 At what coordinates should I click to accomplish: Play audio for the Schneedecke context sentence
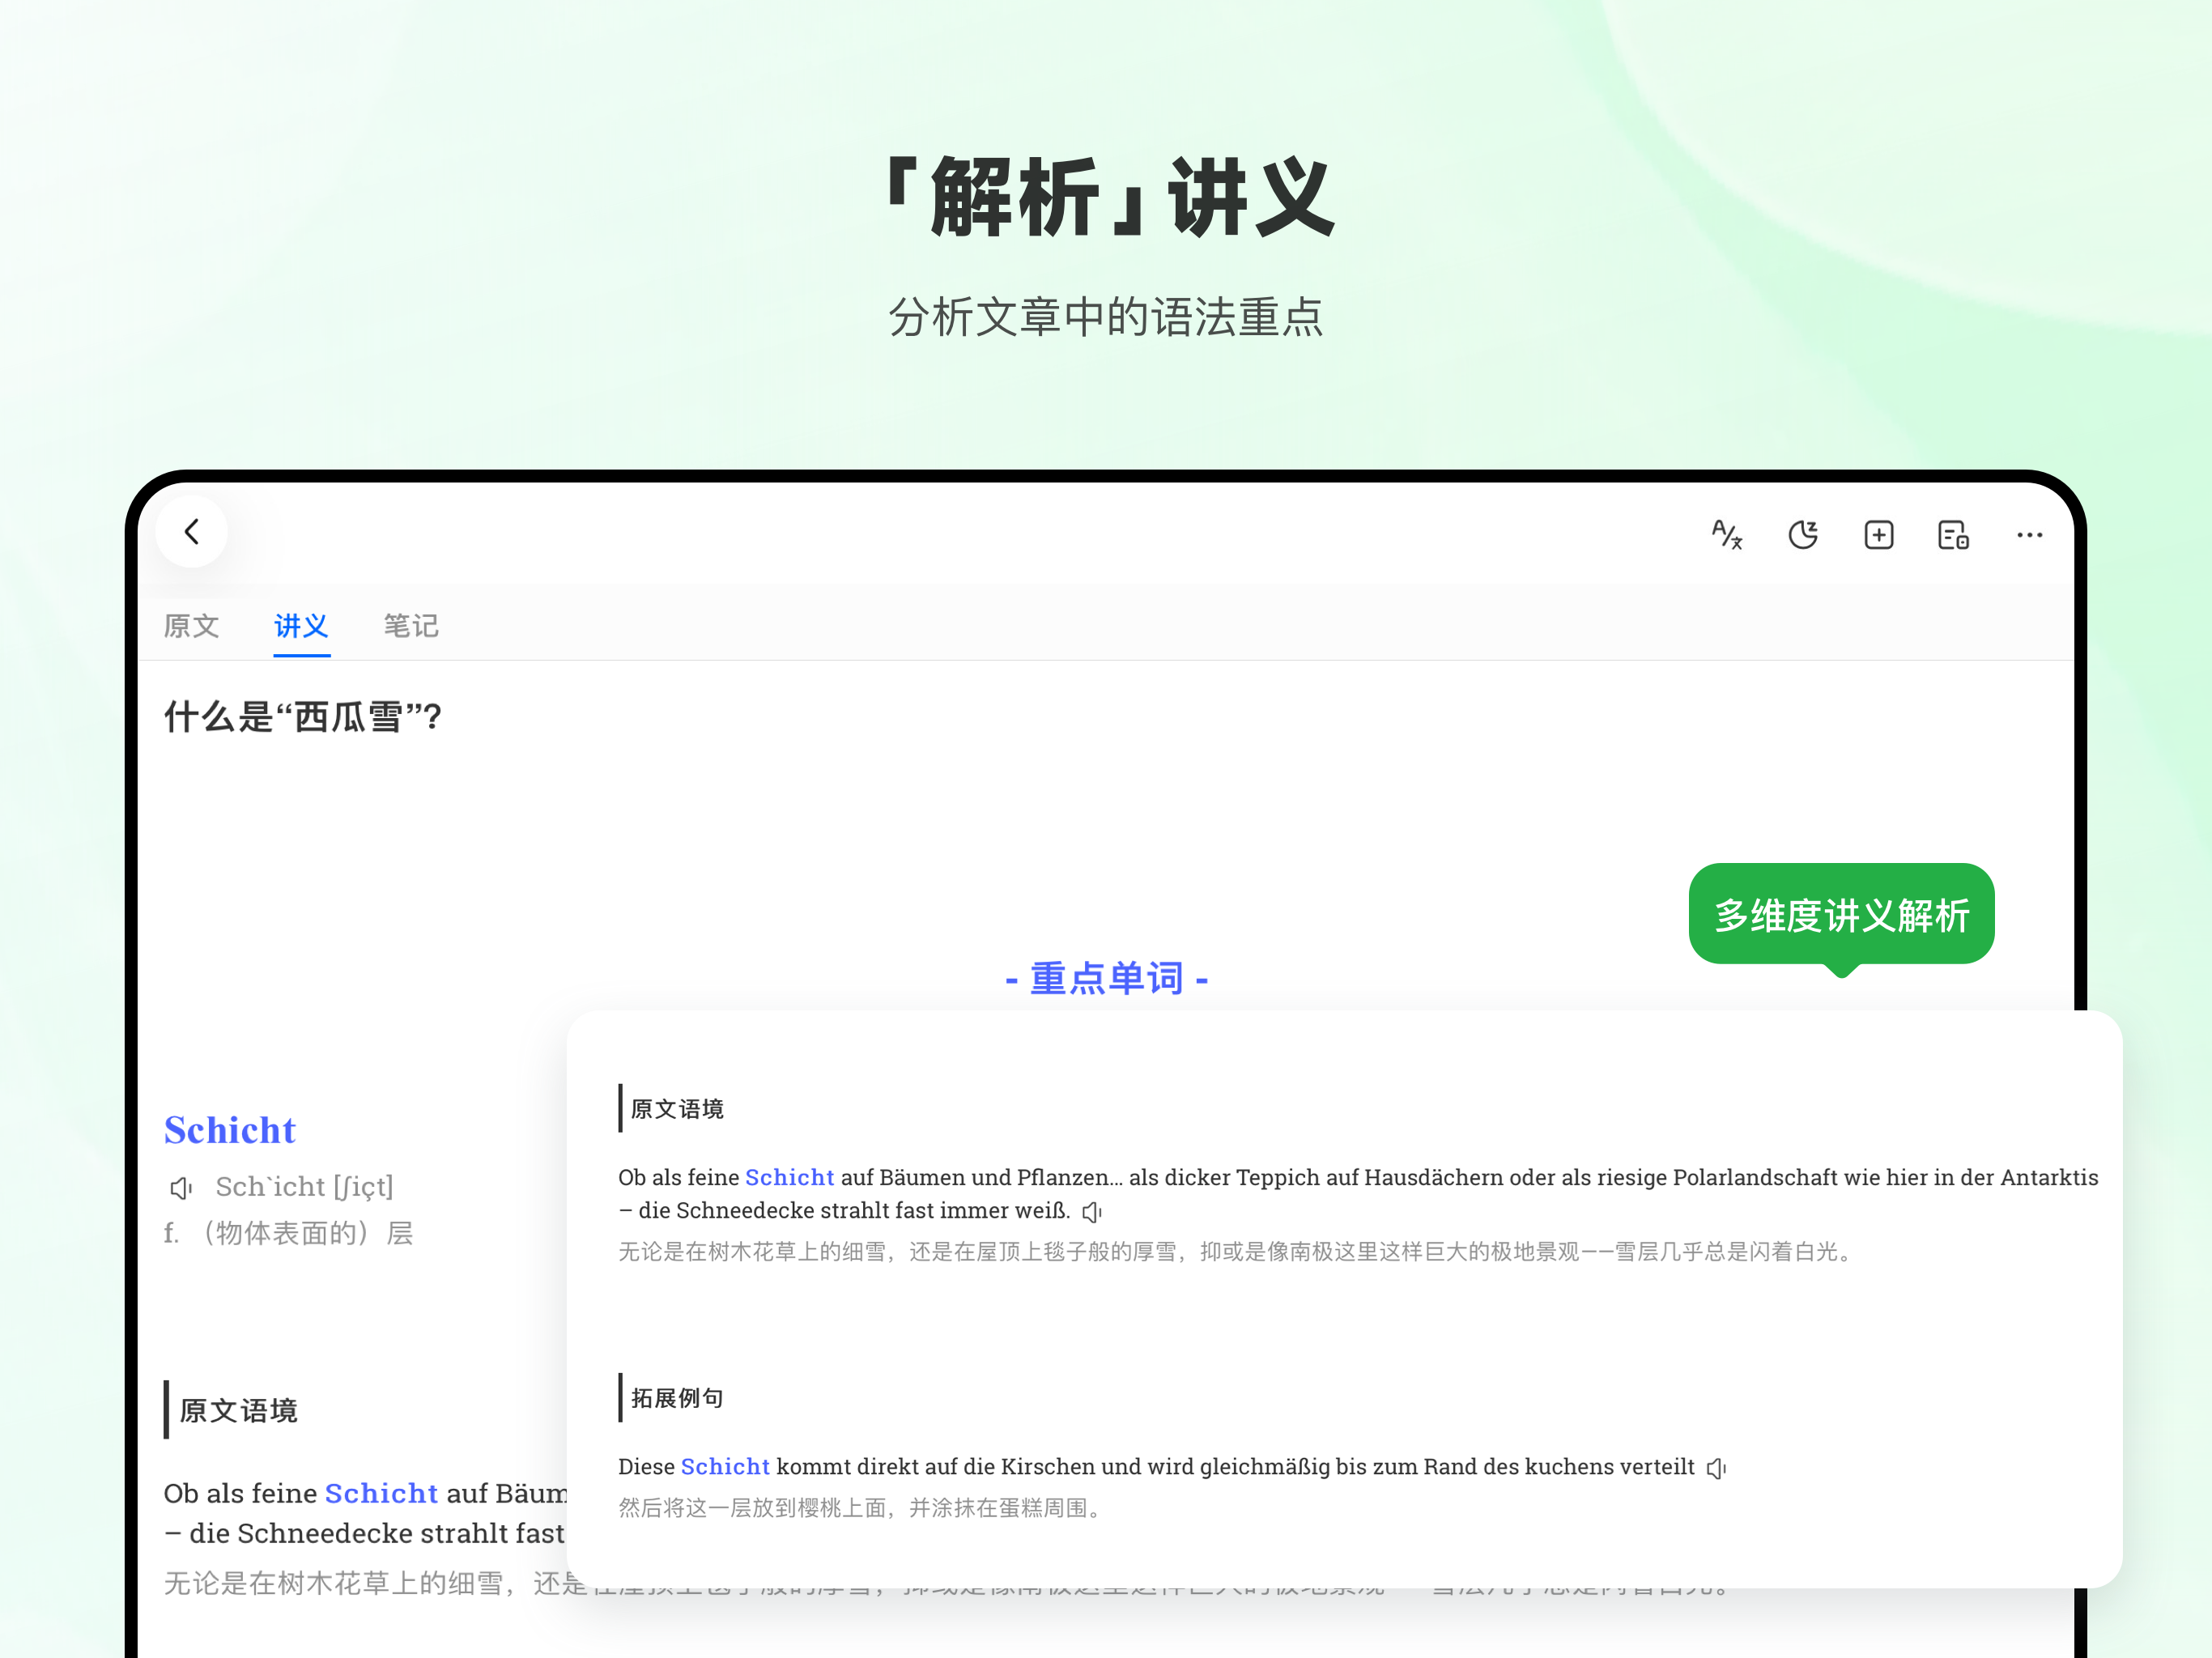(1092, 1212)
